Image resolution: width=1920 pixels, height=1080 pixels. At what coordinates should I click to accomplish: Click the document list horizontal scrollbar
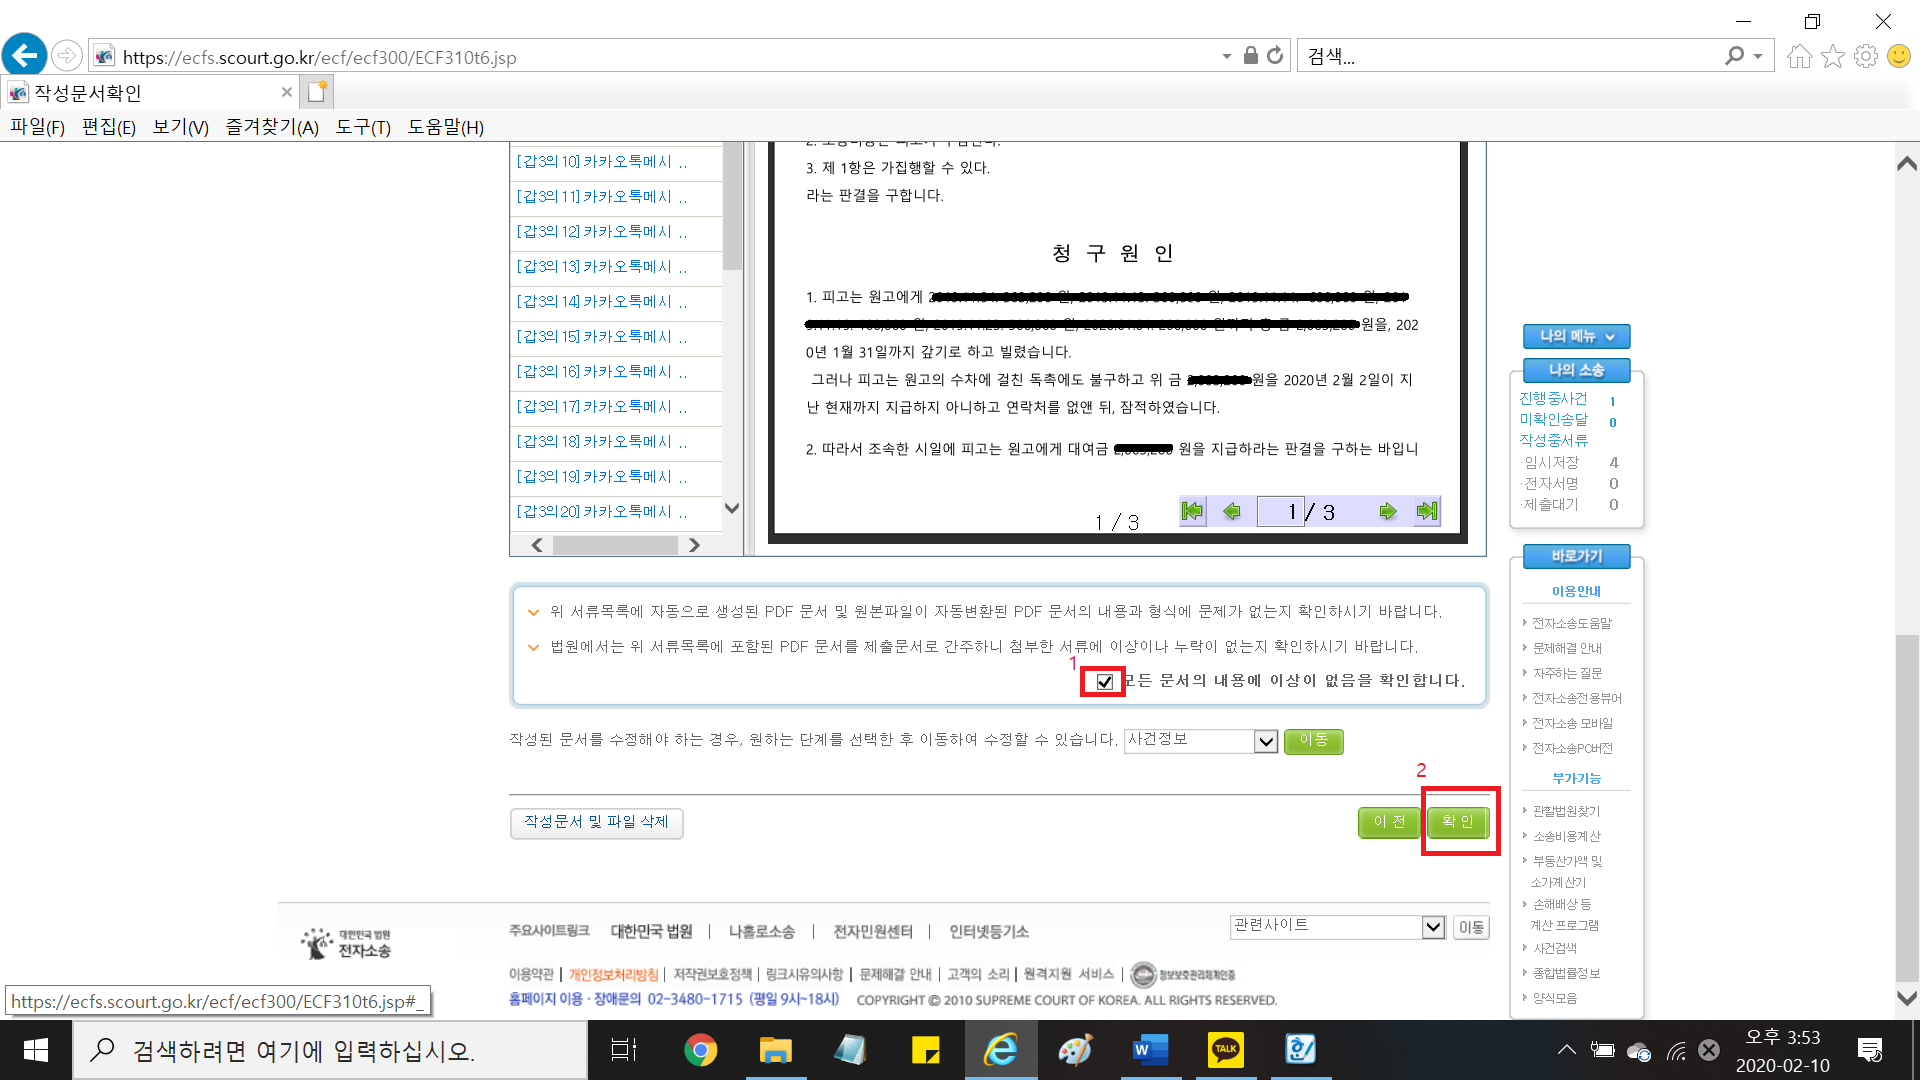[615, 545]
